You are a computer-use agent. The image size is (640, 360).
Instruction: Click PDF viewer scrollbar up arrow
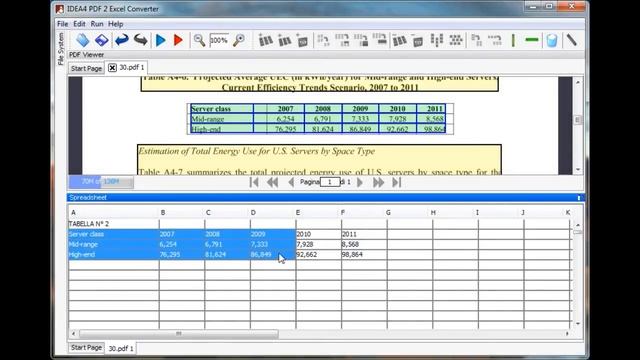point(578,82)
